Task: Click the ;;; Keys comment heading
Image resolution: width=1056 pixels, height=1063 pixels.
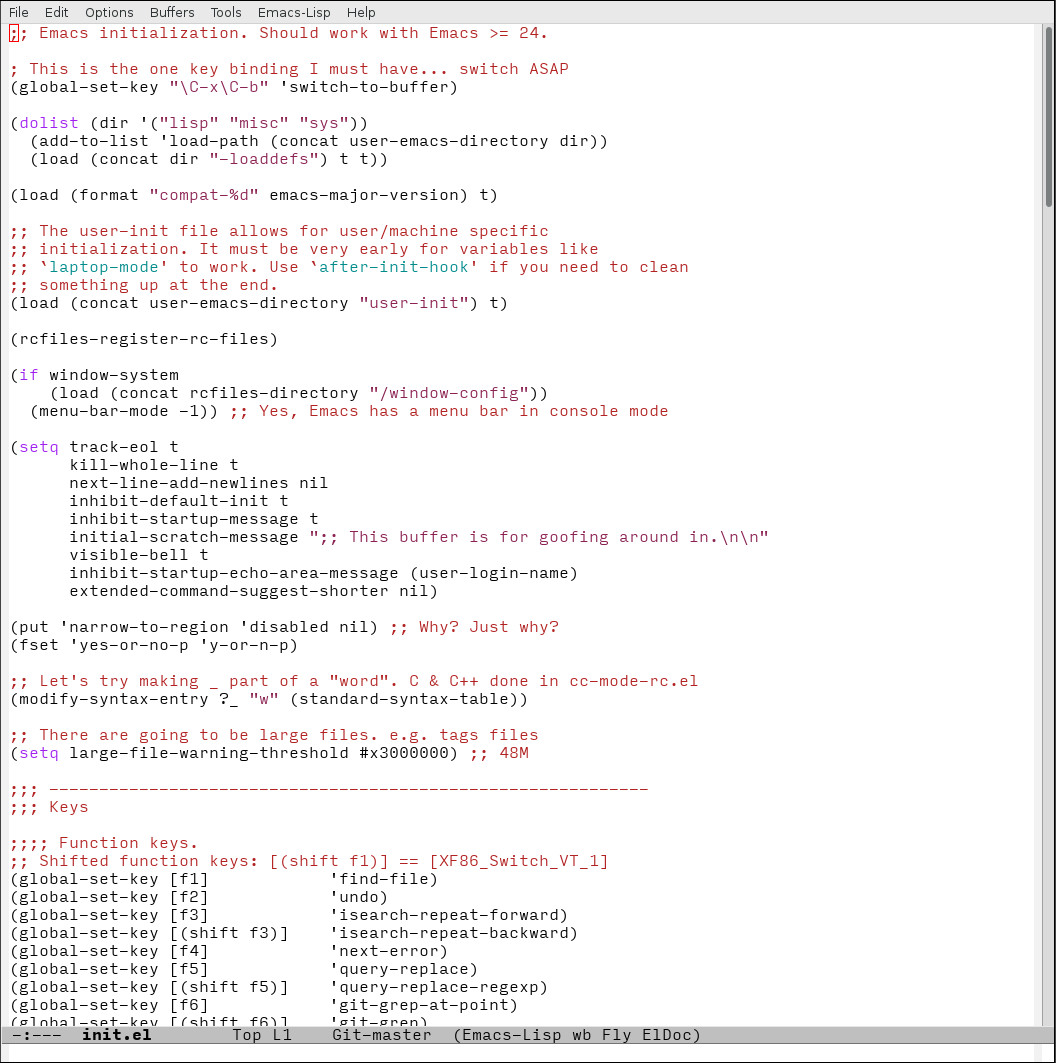Action: point(49,807)
